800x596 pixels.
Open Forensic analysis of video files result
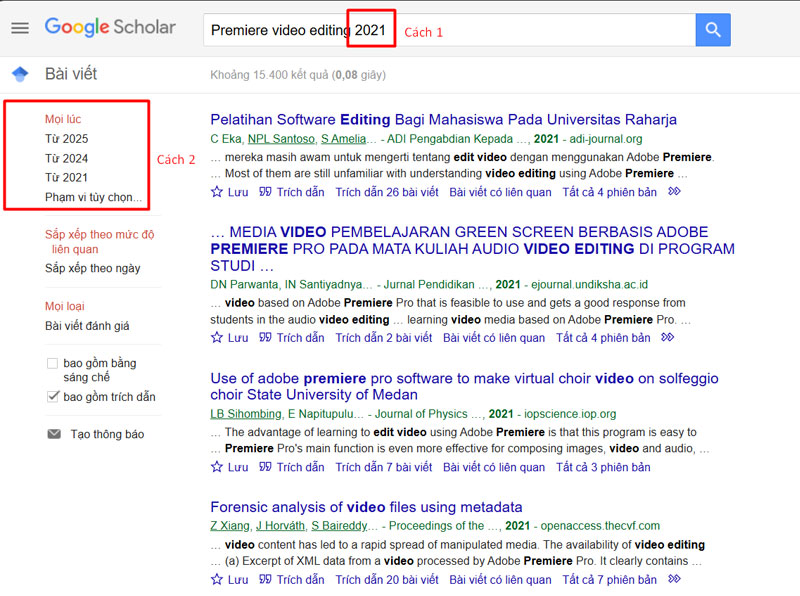tap(366, 507)
